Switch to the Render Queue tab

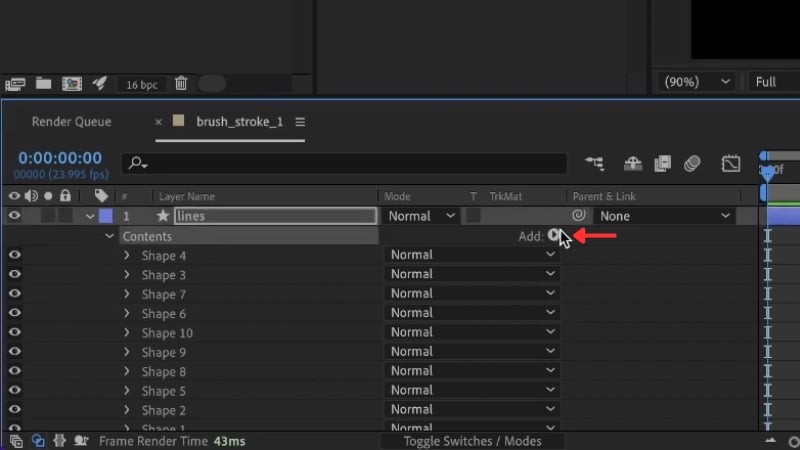click(71, 121)
